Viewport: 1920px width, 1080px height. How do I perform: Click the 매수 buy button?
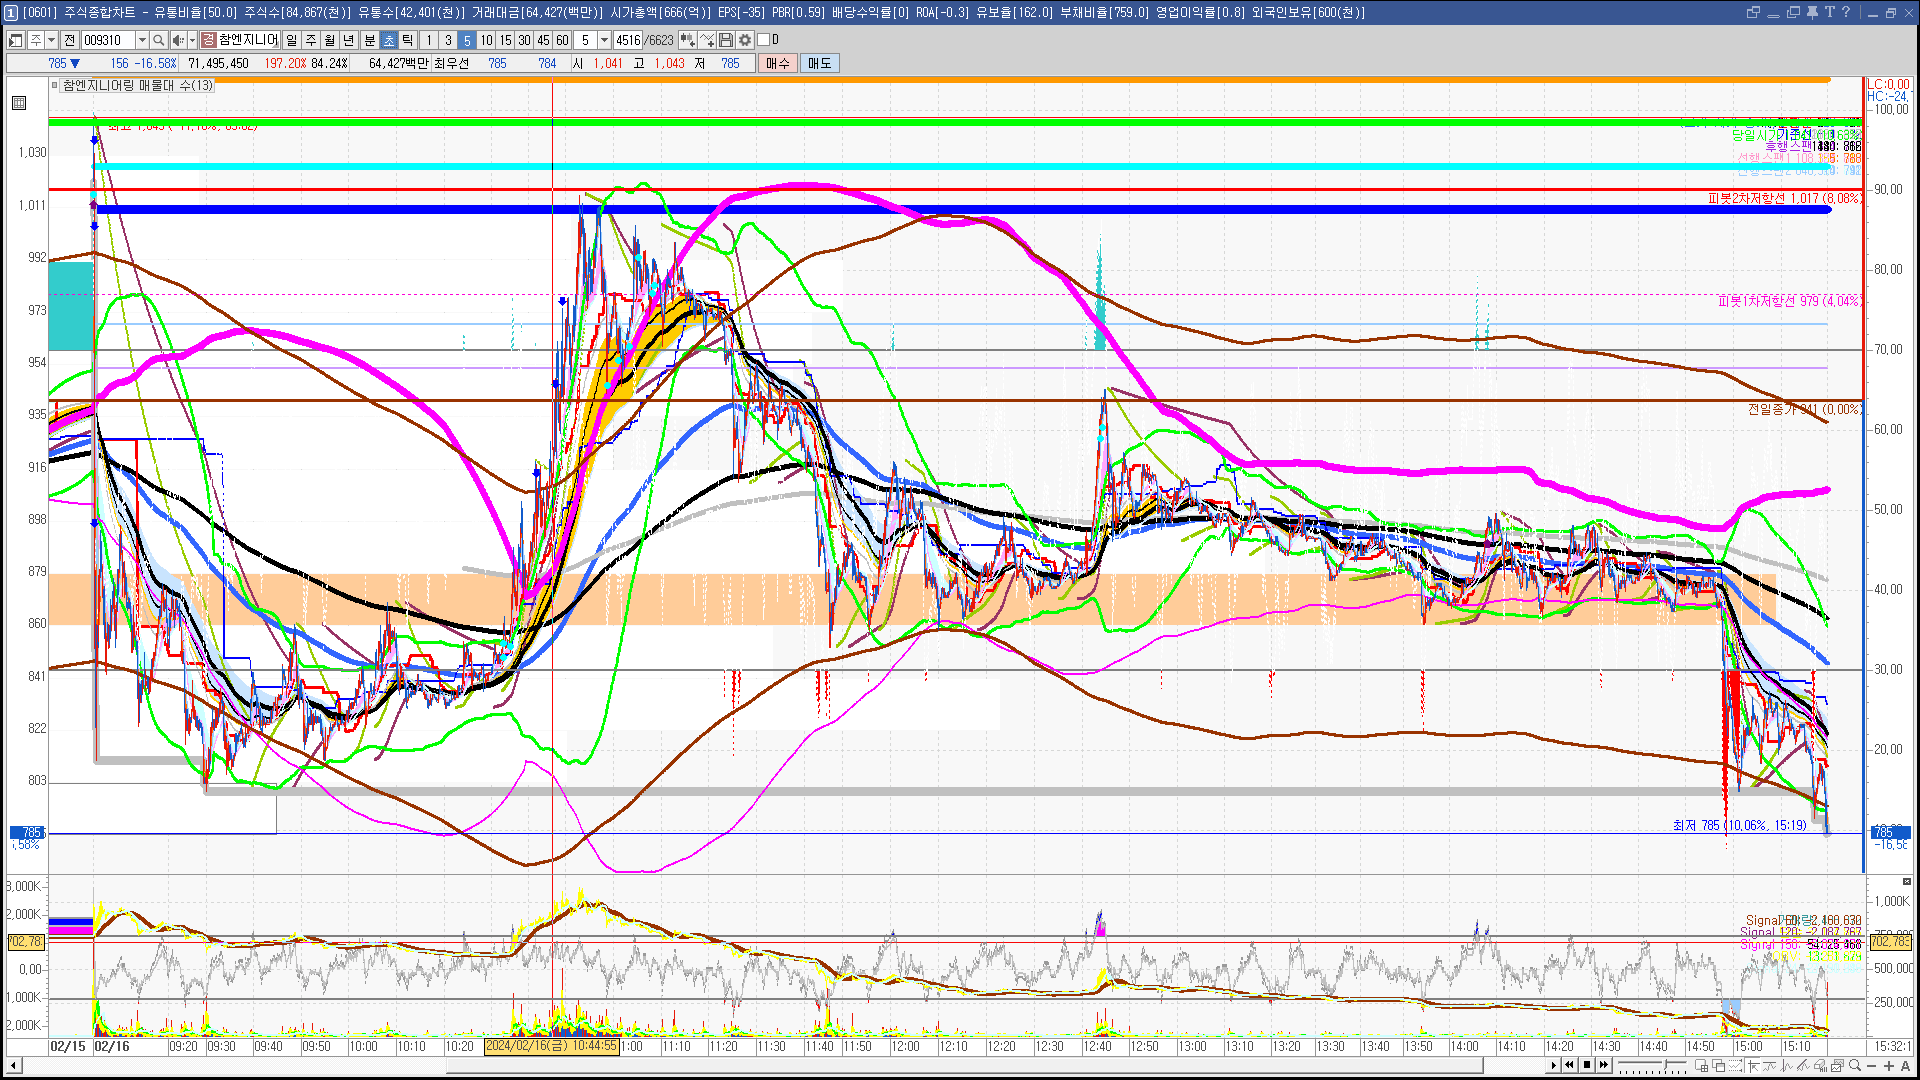pyautogui.click(x=778, y=63)
